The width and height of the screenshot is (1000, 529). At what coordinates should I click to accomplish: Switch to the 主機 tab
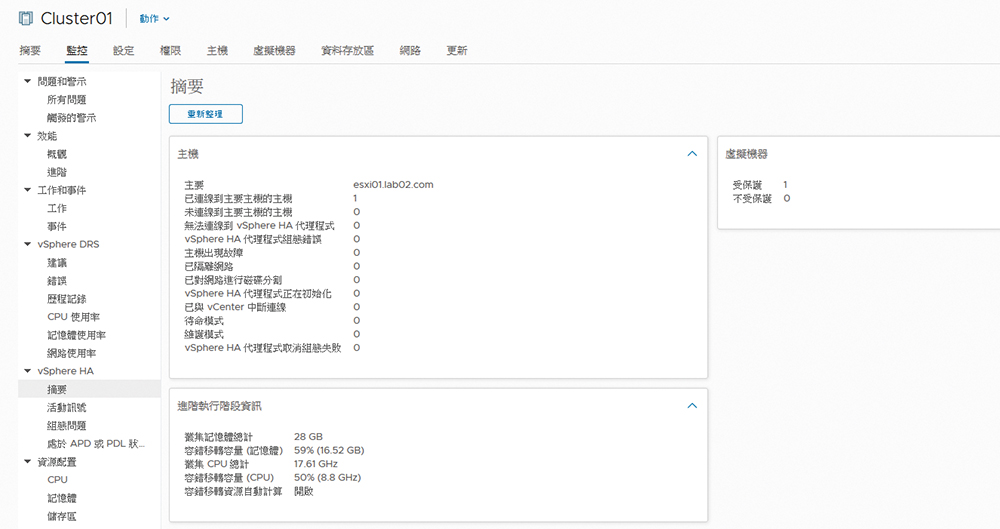point(217,50)
